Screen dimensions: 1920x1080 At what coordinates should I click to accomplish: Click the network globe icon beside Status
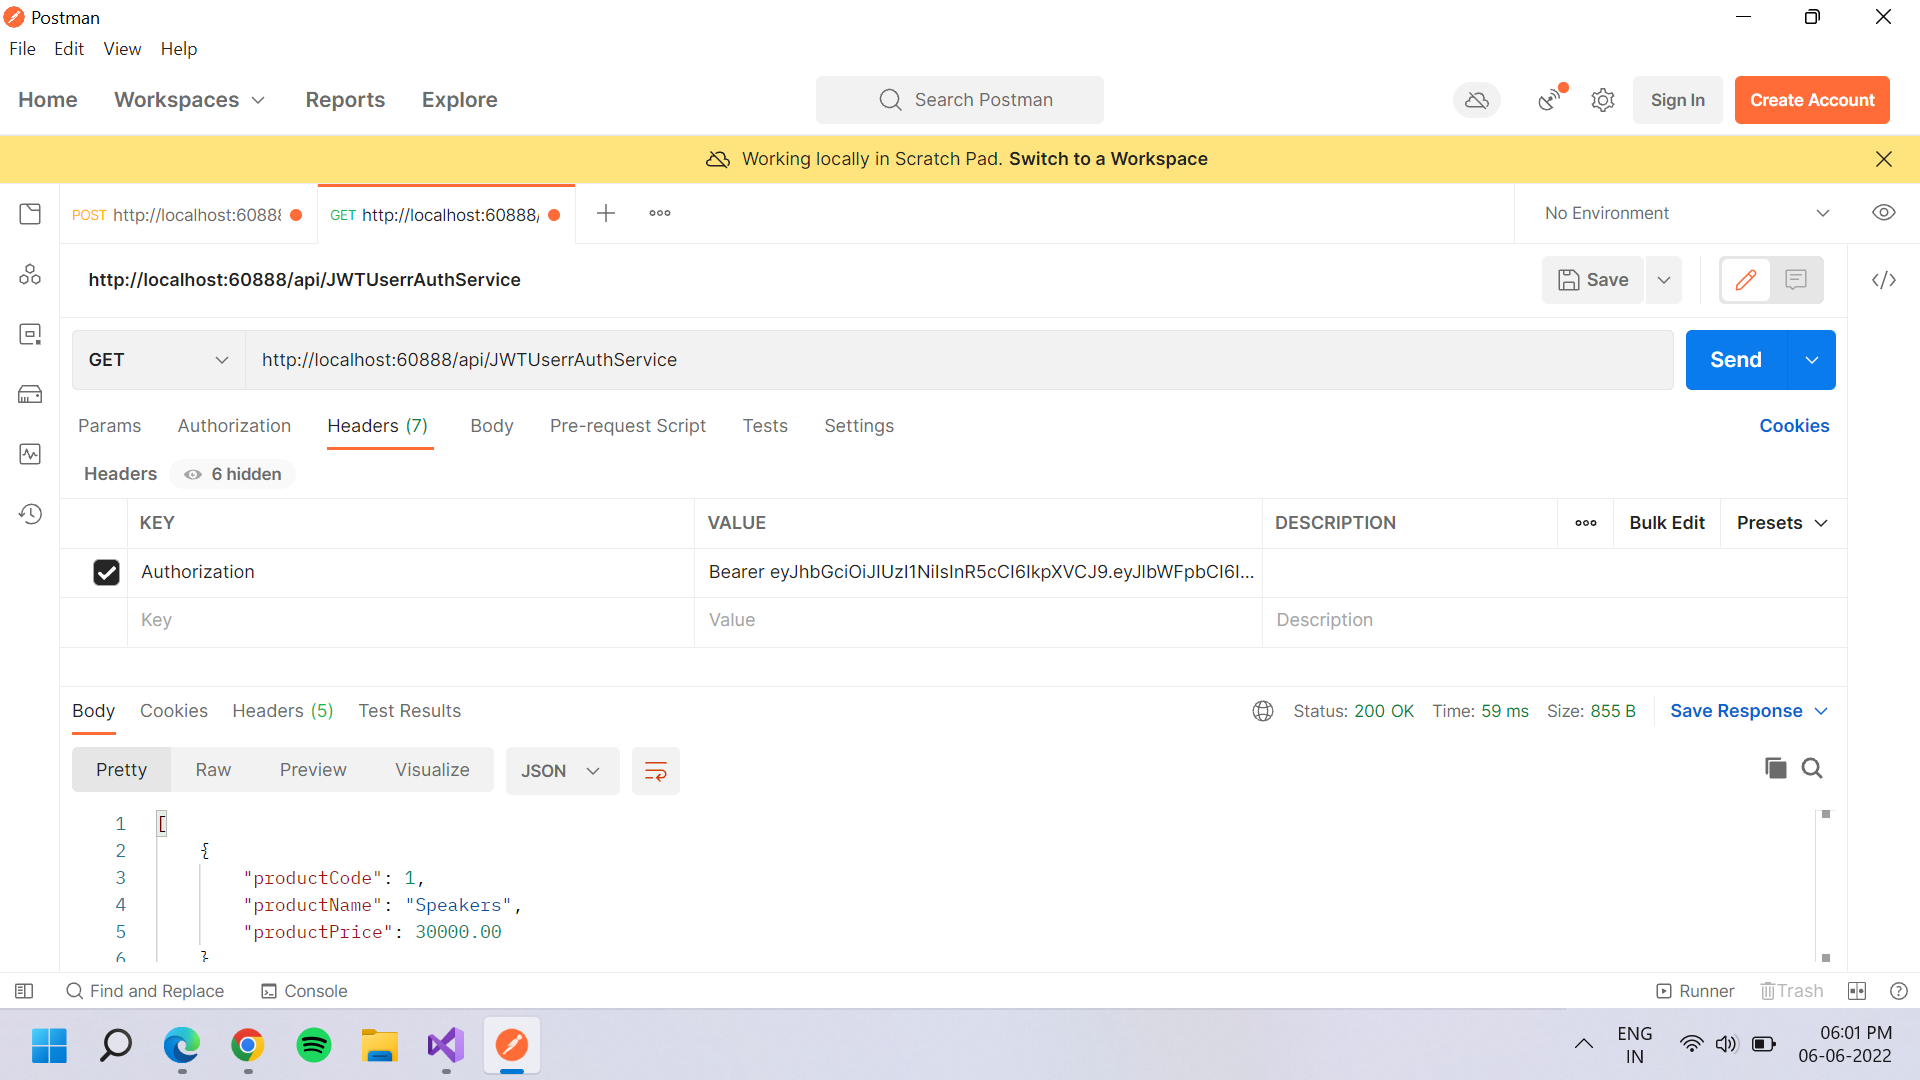click(1263, 711)
